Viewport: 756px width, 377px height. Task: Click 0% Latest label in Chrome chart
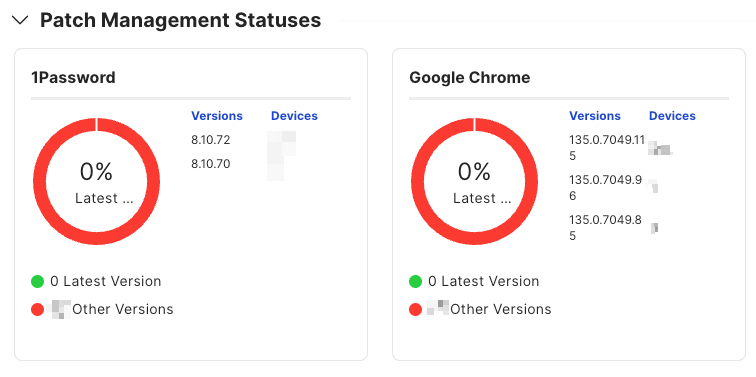[482, 183]
